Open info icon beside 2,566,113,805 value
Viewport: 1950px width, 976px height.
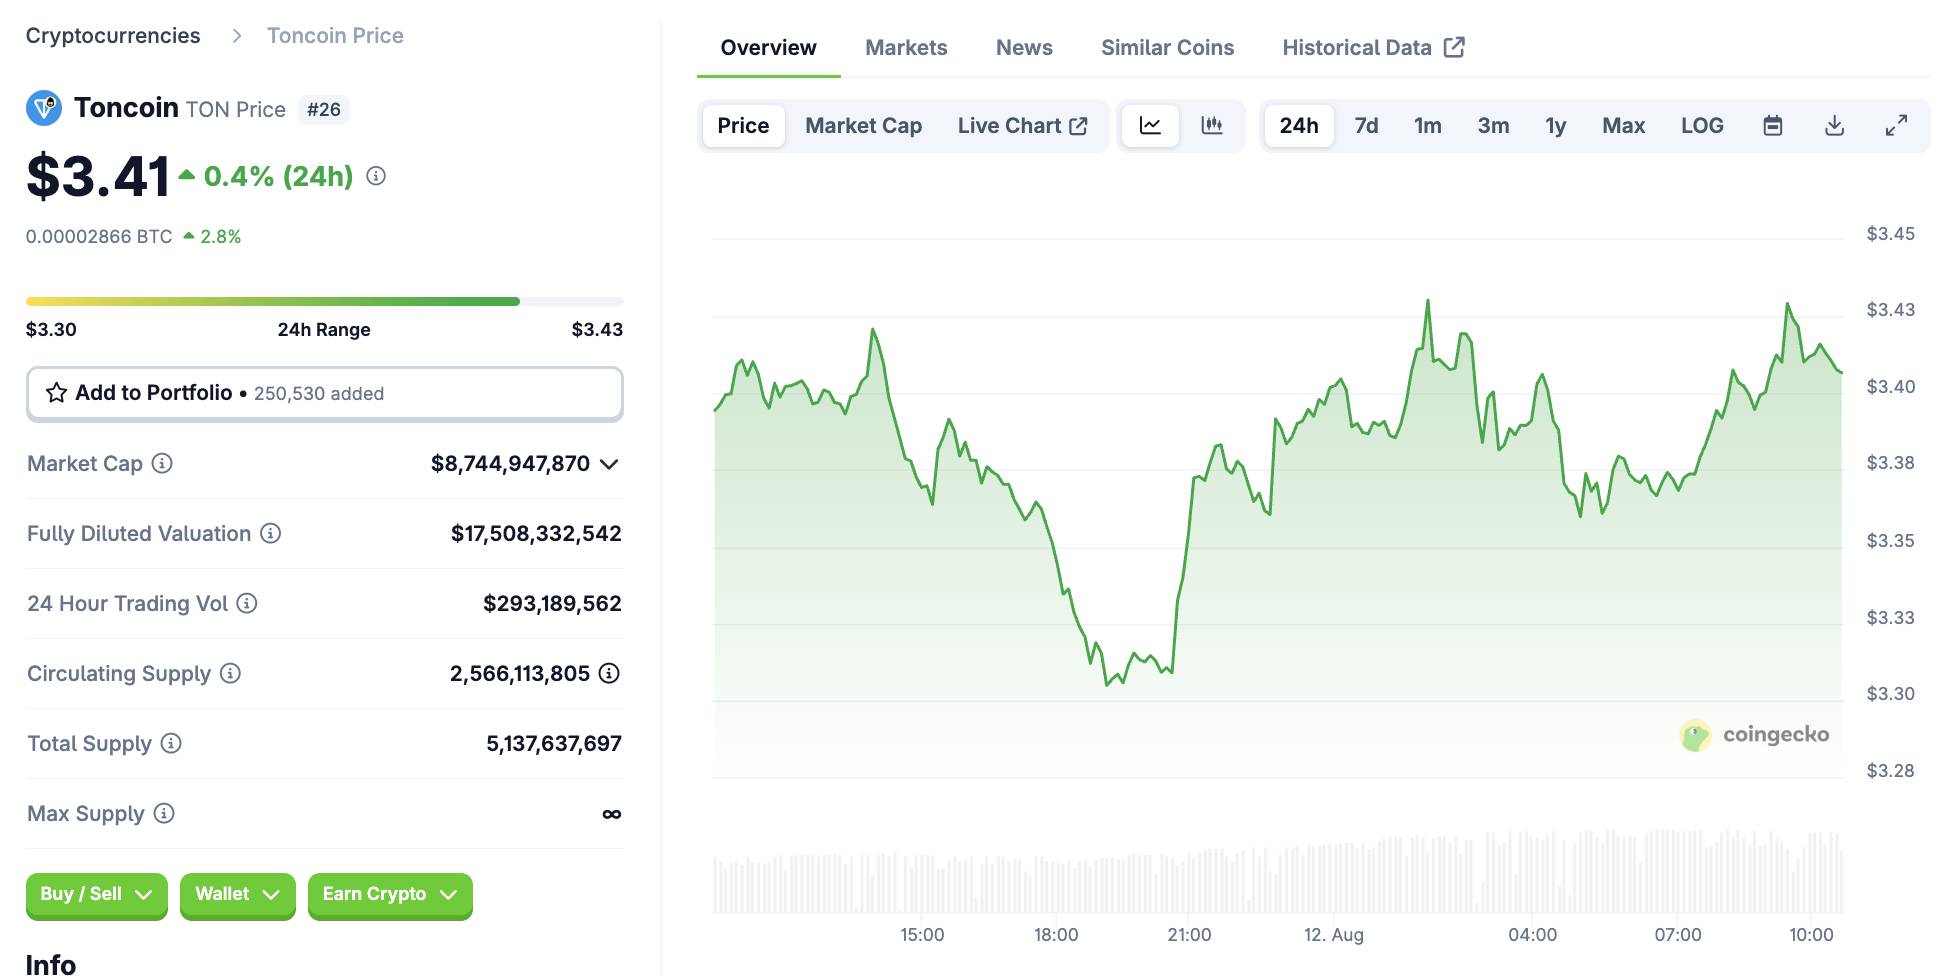click(x=609, y=673)
